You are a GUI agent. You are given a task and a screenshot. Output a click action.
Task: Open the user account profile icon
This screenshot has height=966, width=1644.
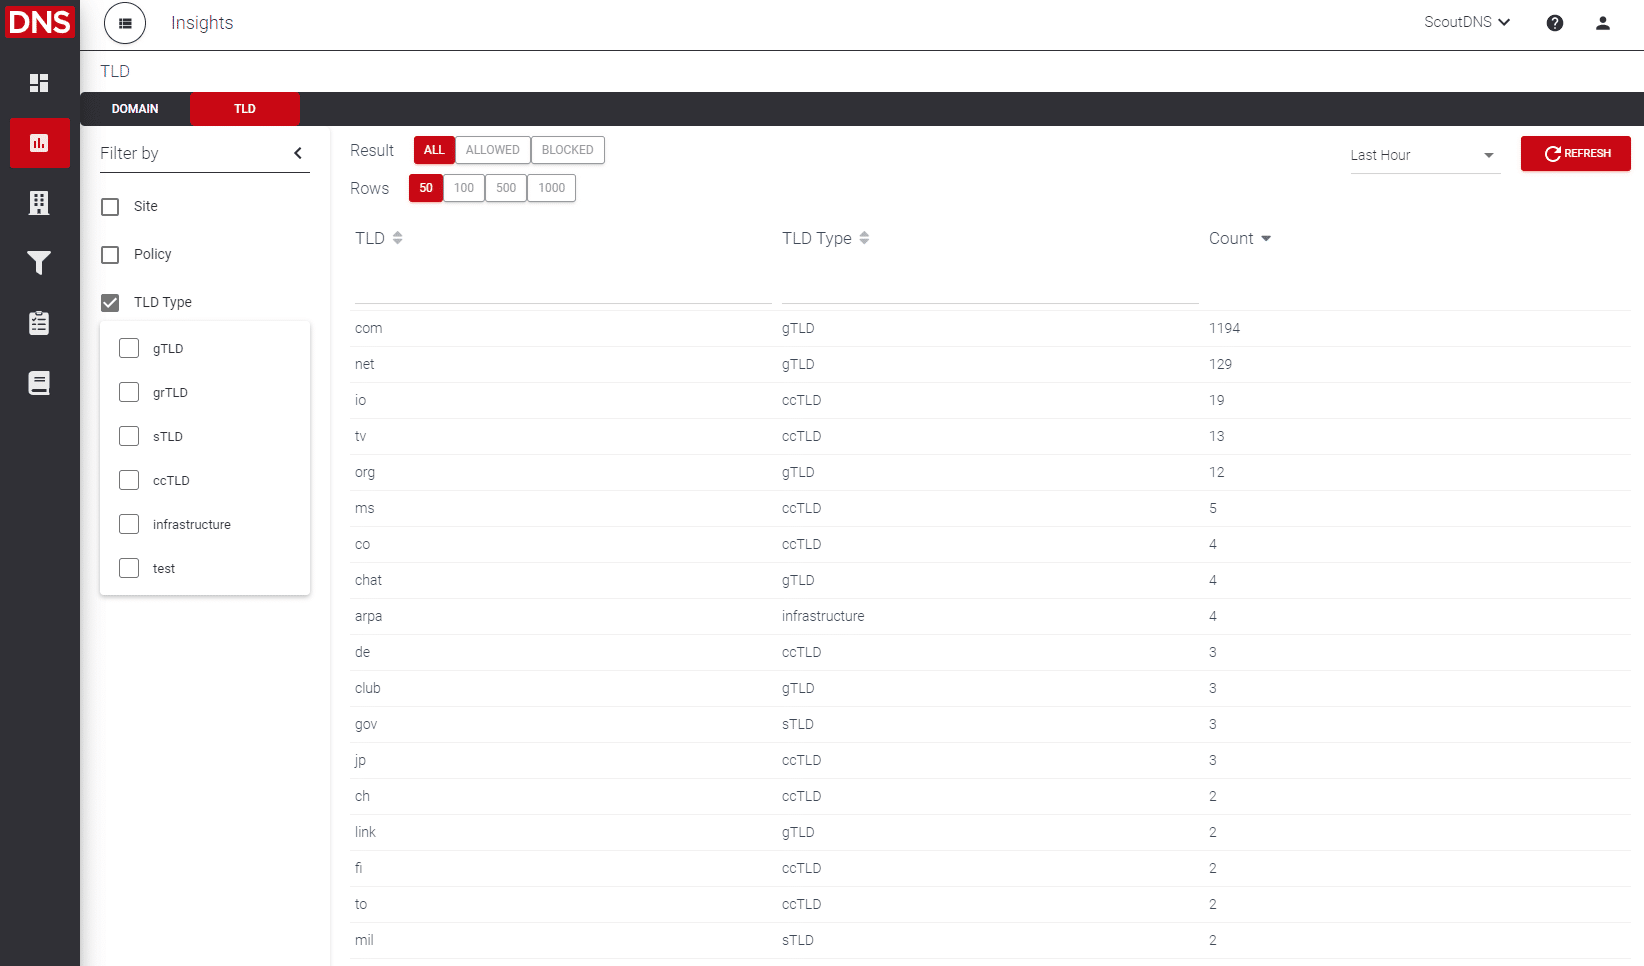point(1603,23)
